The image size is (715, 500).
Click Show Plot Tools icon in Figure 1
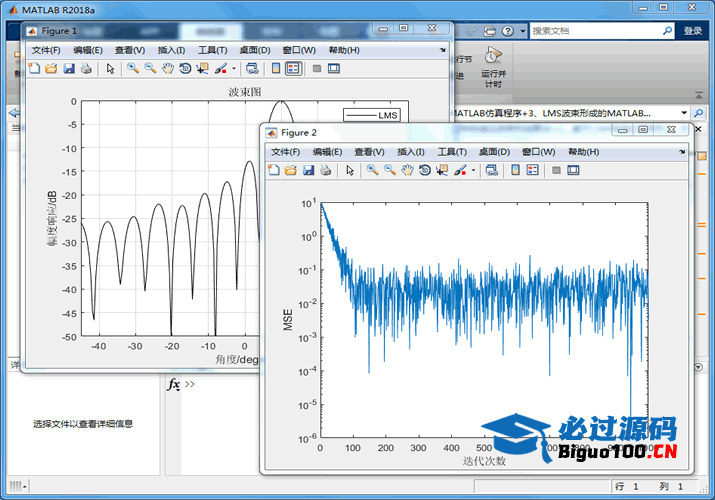point(334,68)
